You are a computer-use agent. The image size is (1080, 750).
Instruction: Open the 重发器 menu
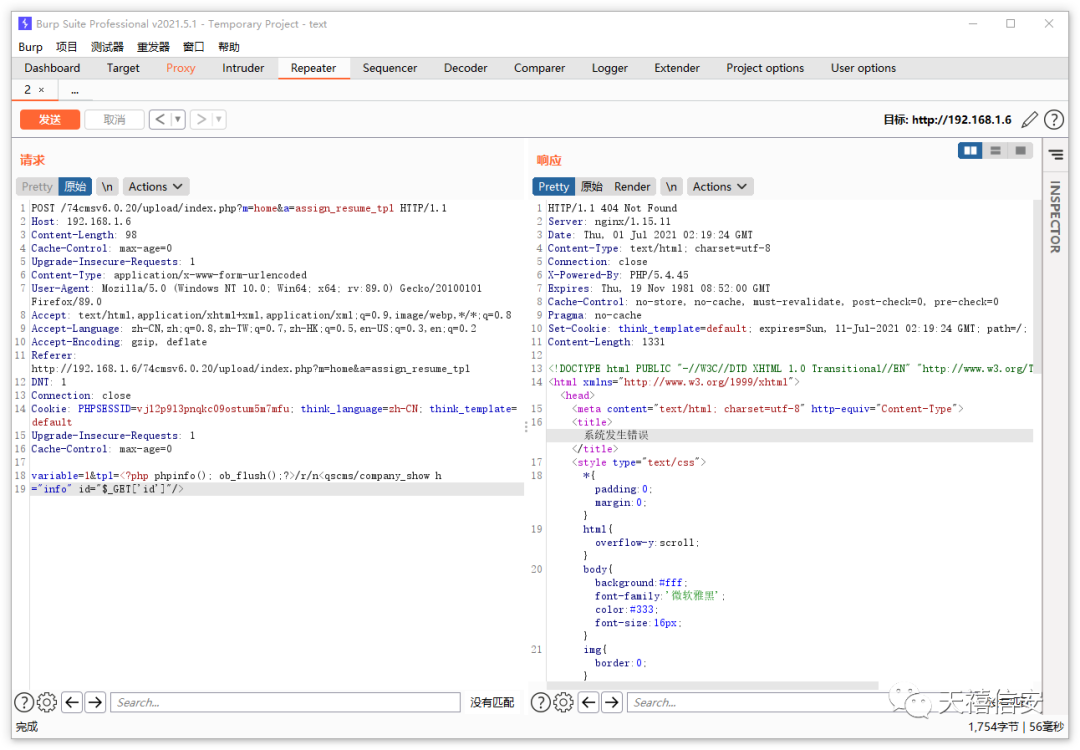tap(153, 47)
